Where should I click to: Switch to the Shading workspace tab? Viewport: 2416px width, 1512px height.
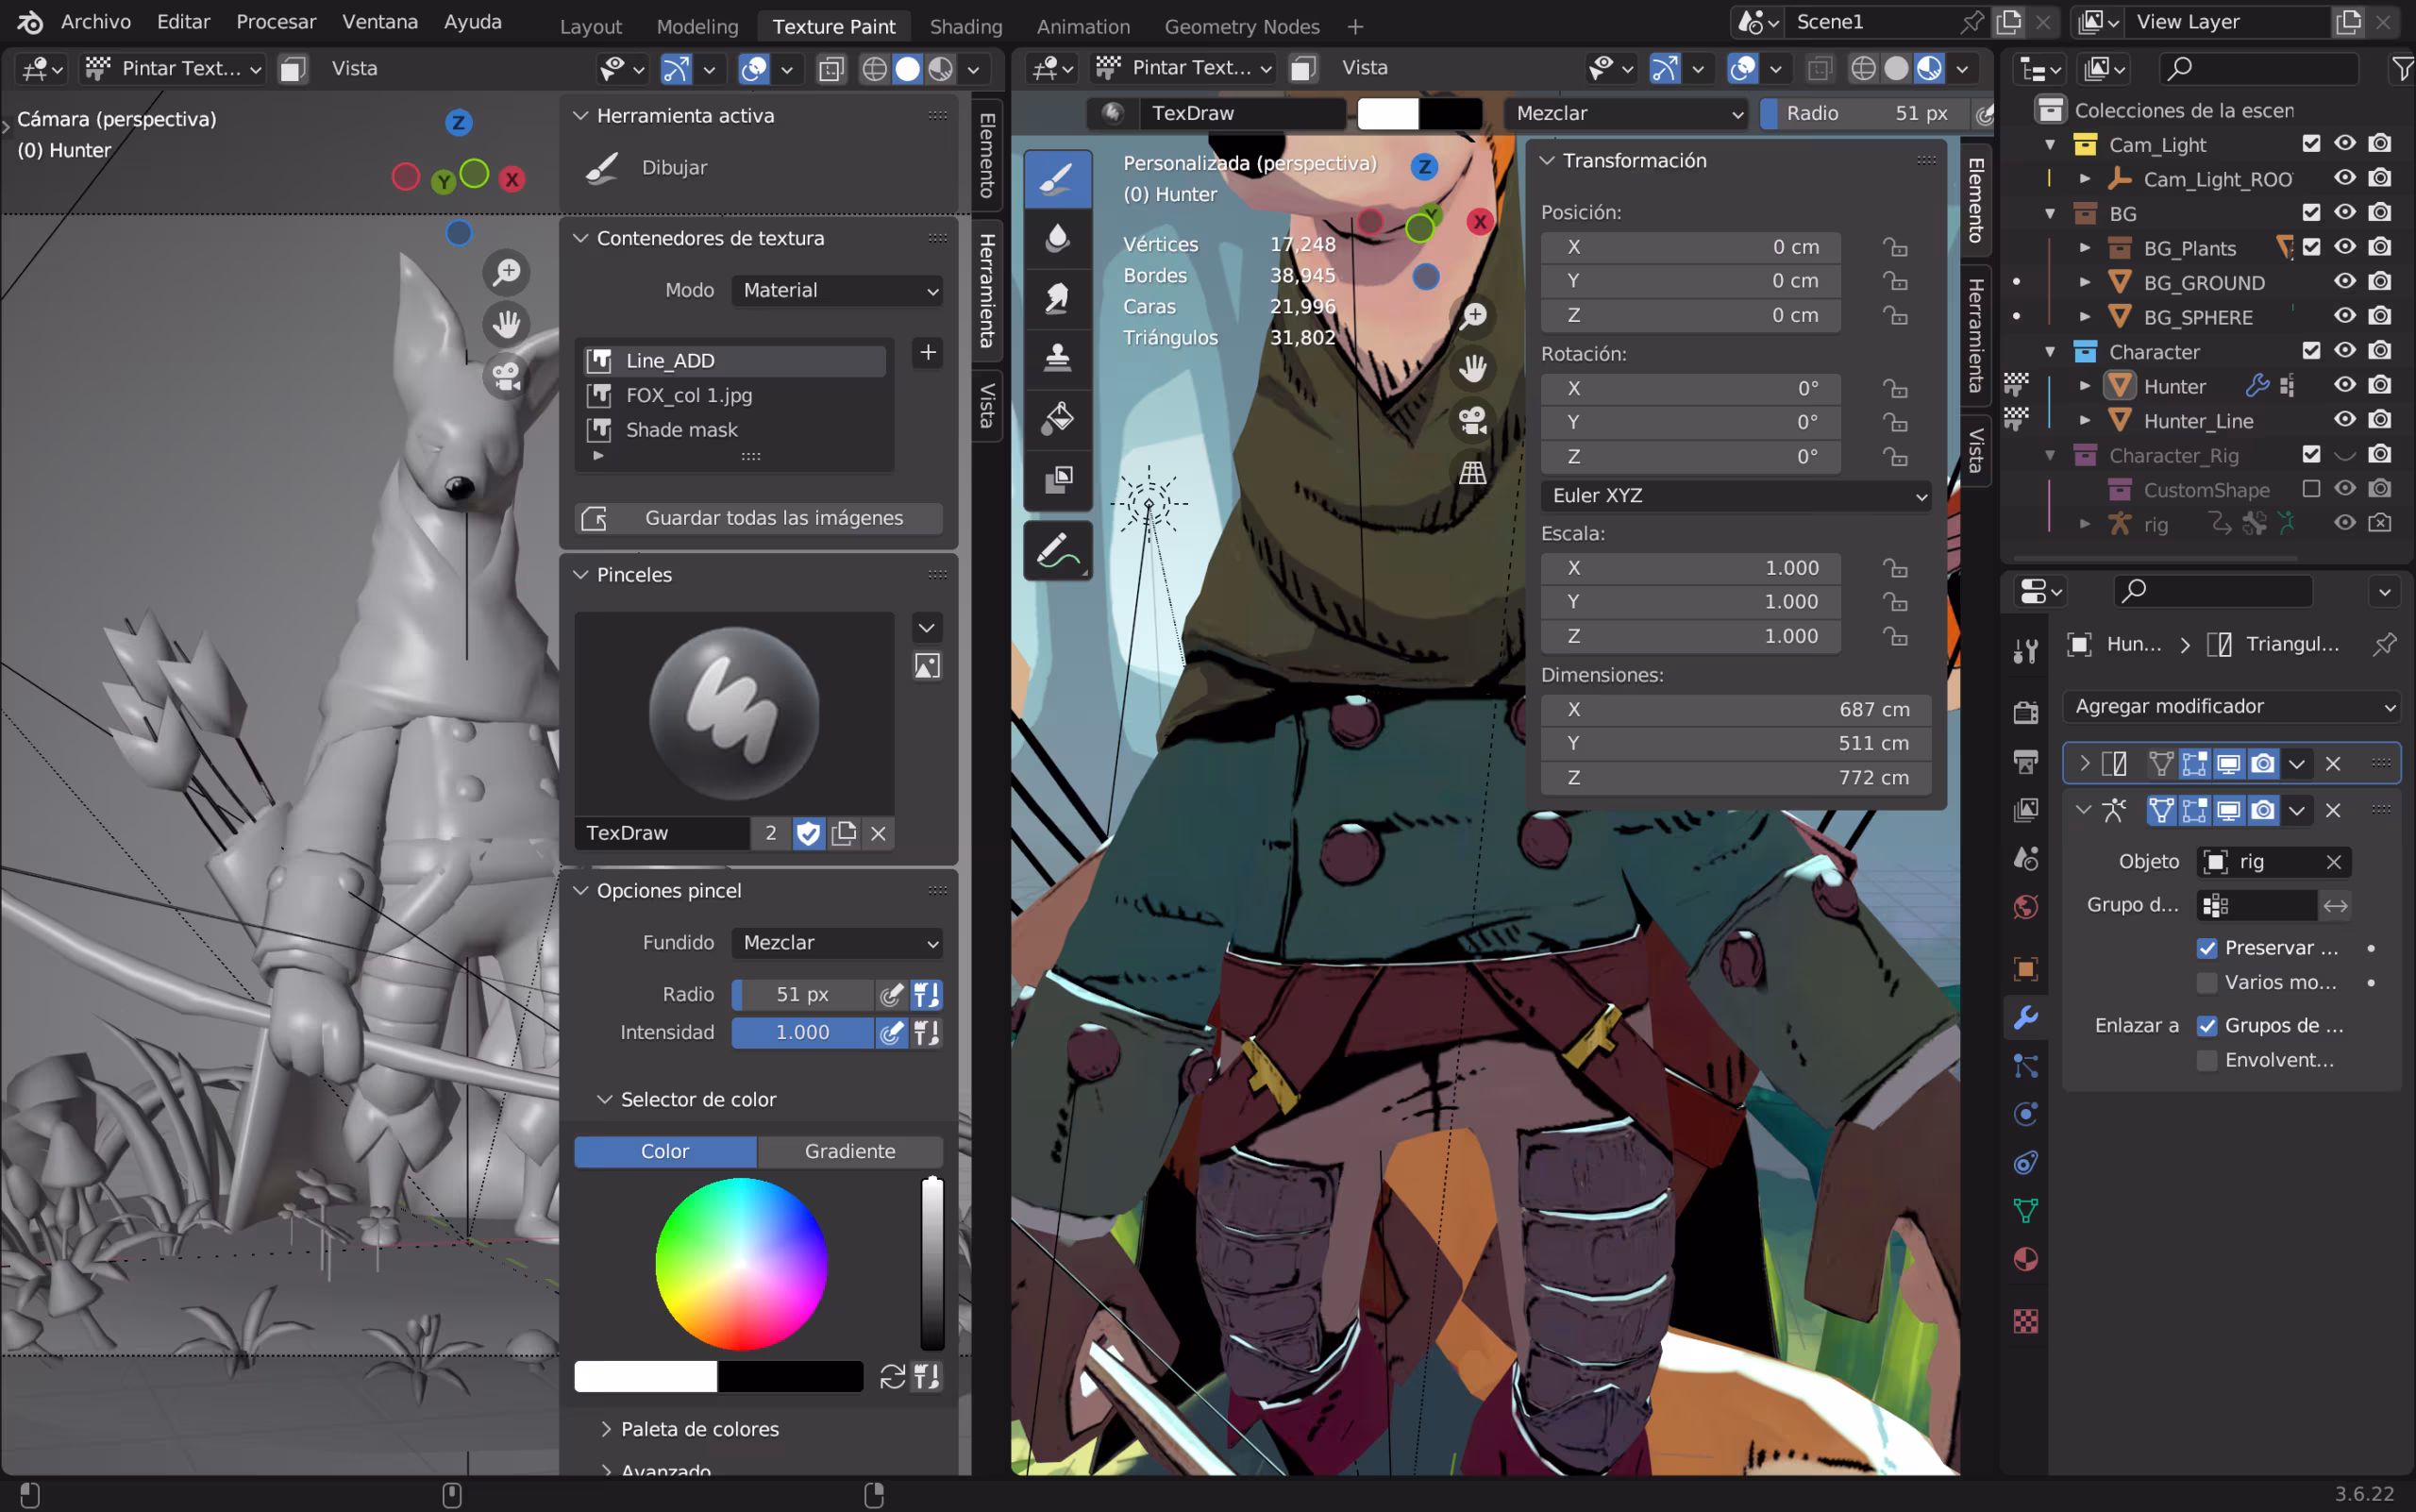click(x=966, y=27)
